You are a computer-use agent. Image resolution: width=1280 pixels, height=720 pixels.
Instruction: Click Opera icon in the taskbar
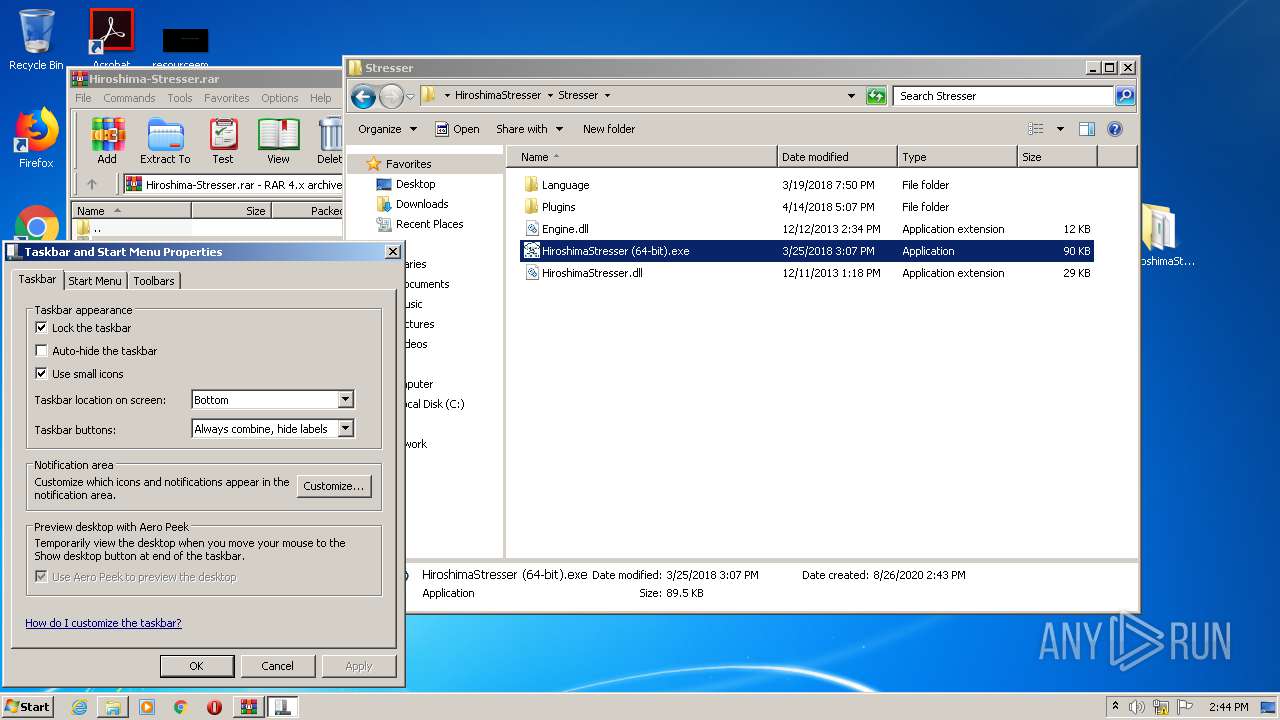[x=214, y=707]
